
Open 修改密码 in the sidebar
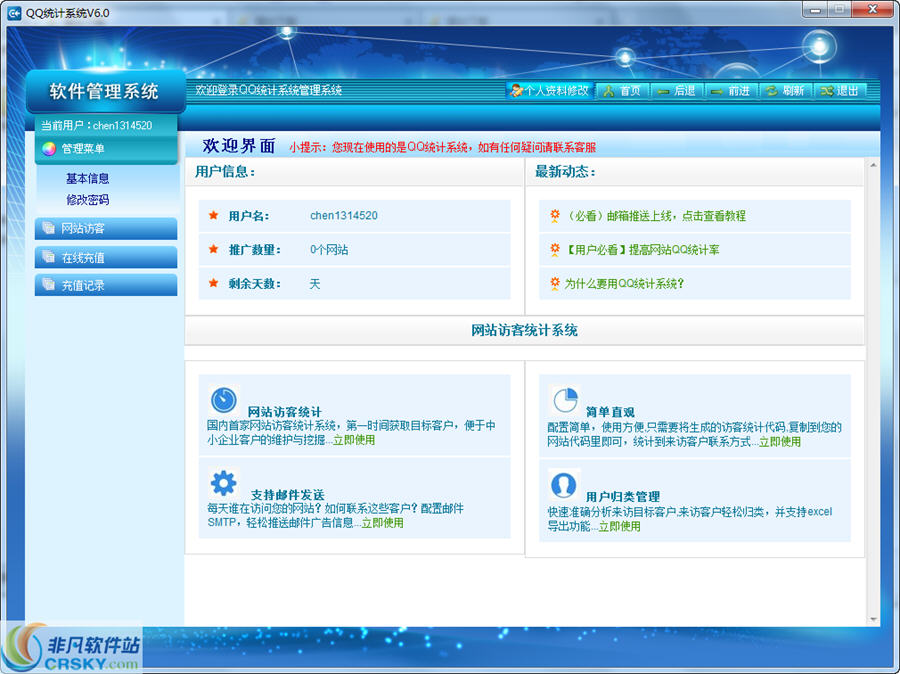click(x=87, y=200)
